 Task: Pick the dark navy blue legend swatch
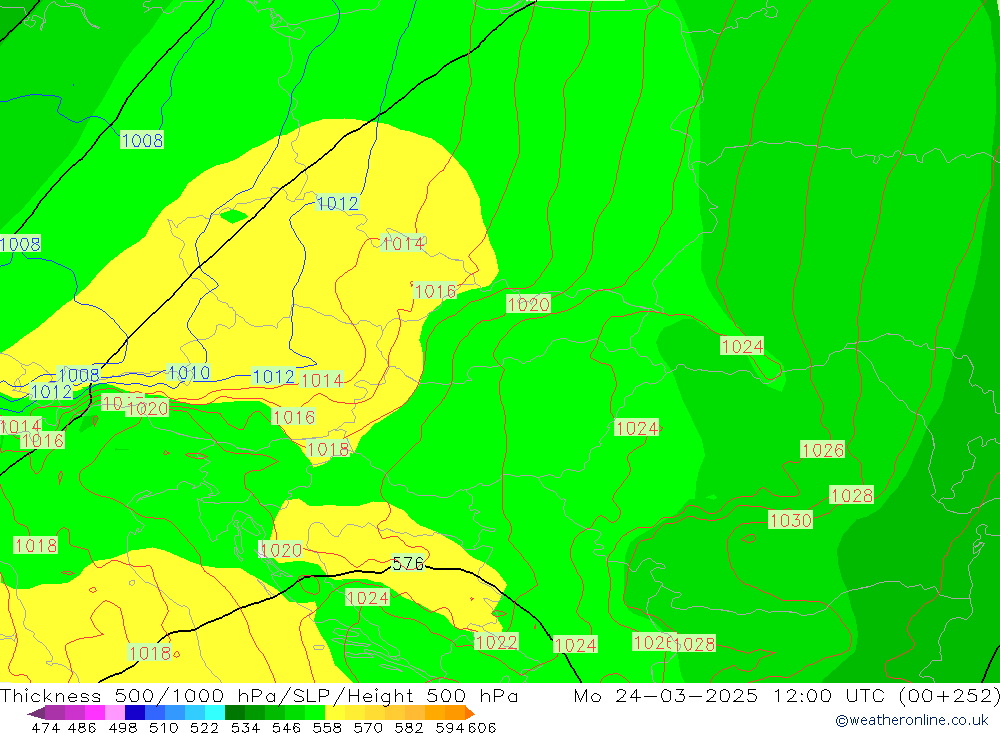[135, 713]
